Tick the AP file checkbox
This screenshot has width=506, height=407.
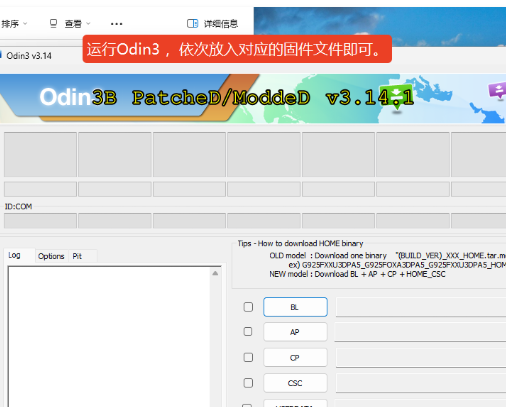248,331
